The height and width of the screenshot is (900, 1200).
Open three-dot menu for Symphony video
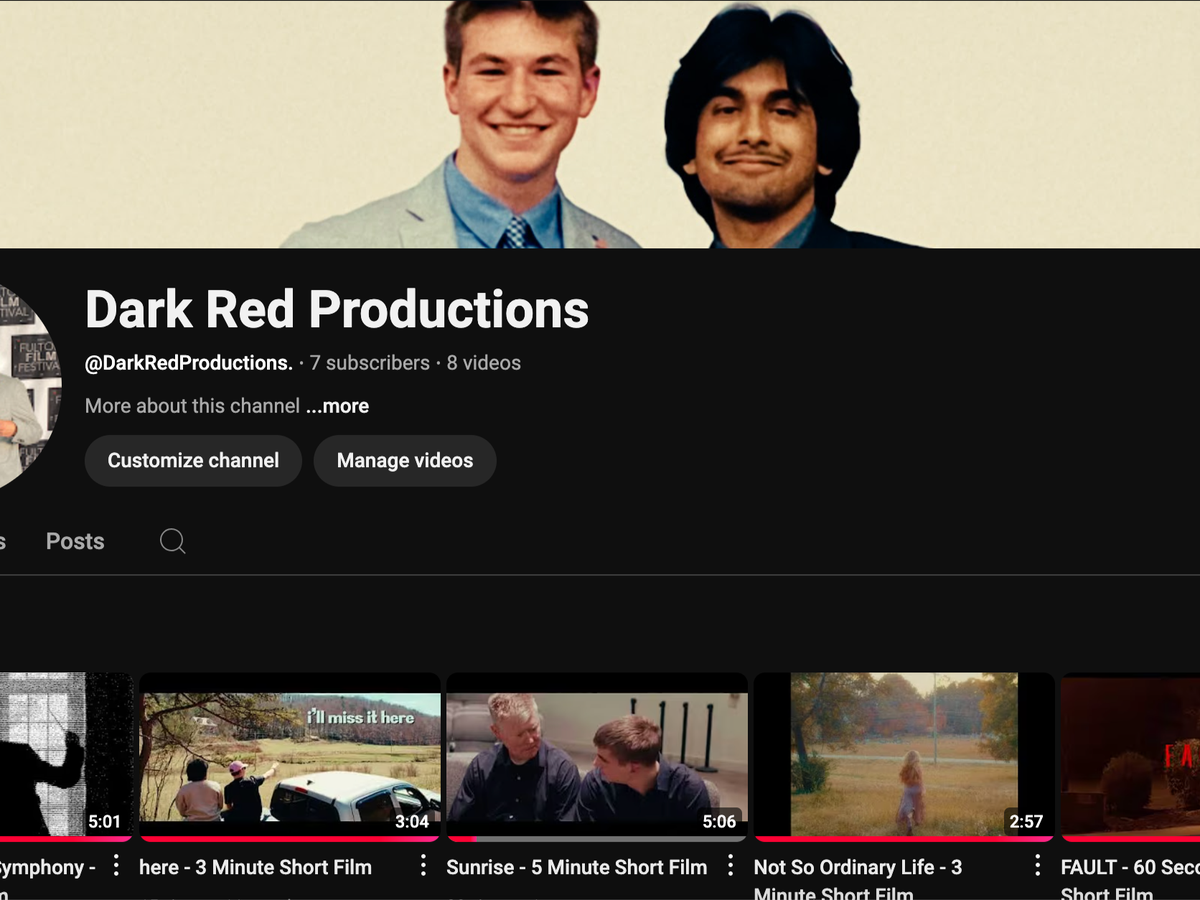point(116,866)
